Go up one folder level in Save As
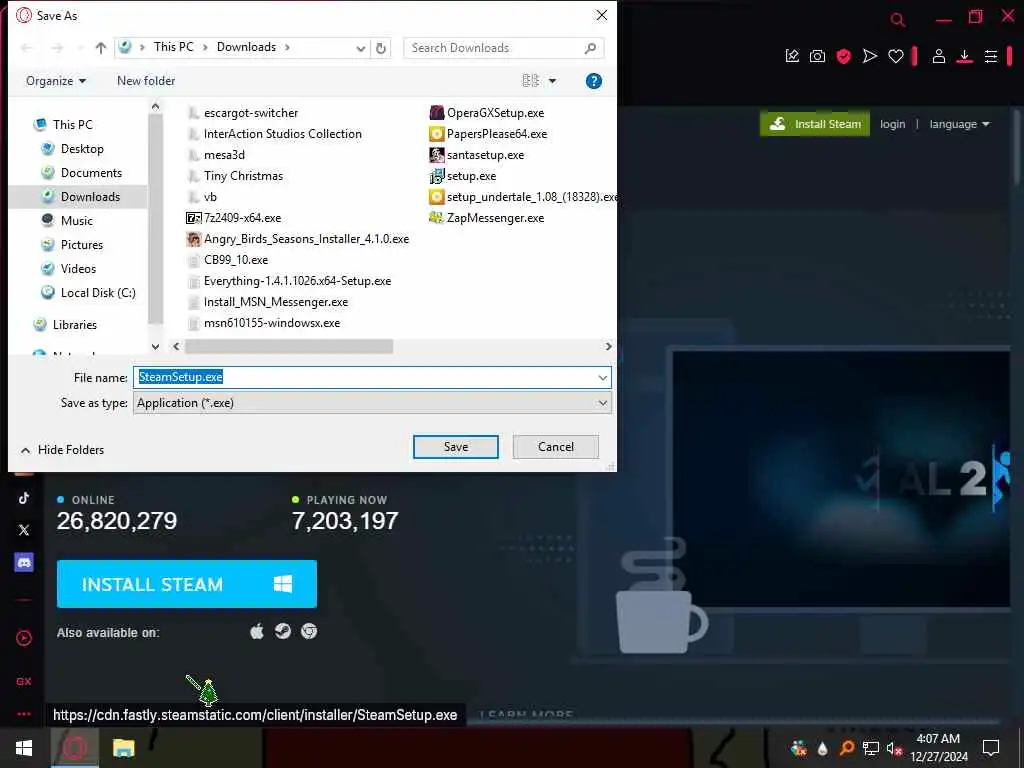 [101, 48]
